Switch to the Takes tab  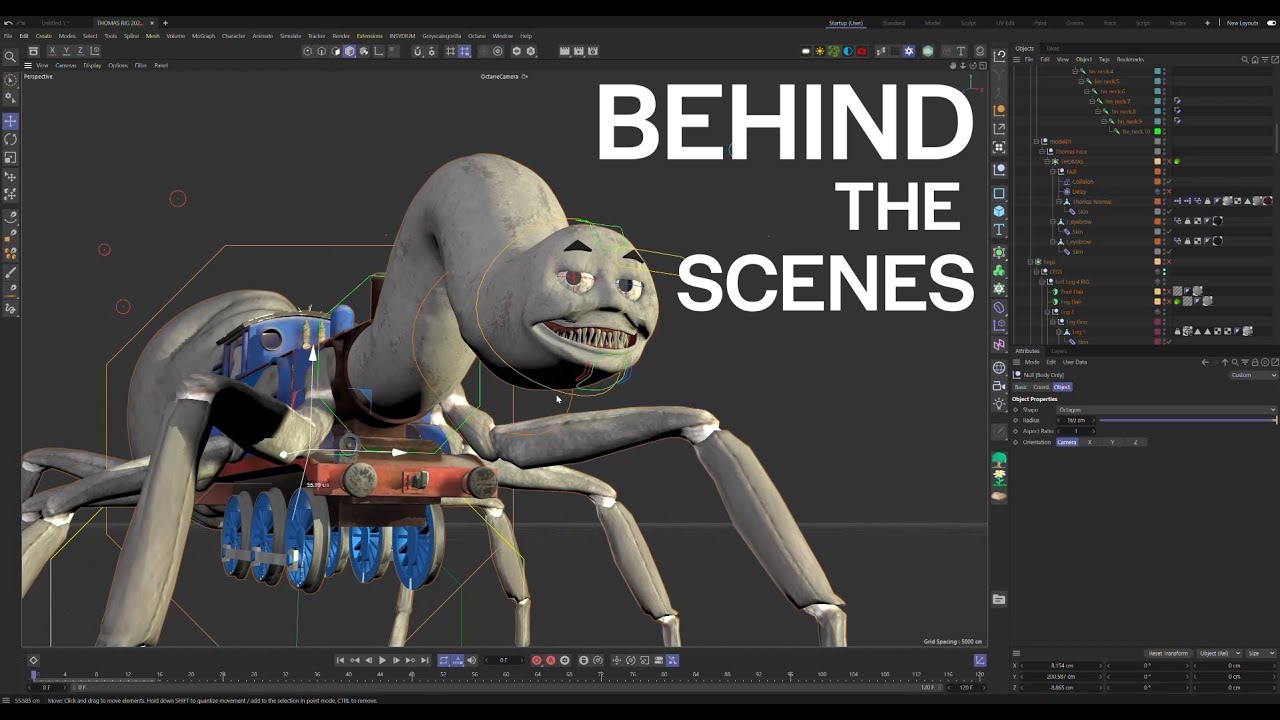pos(1053,48)
